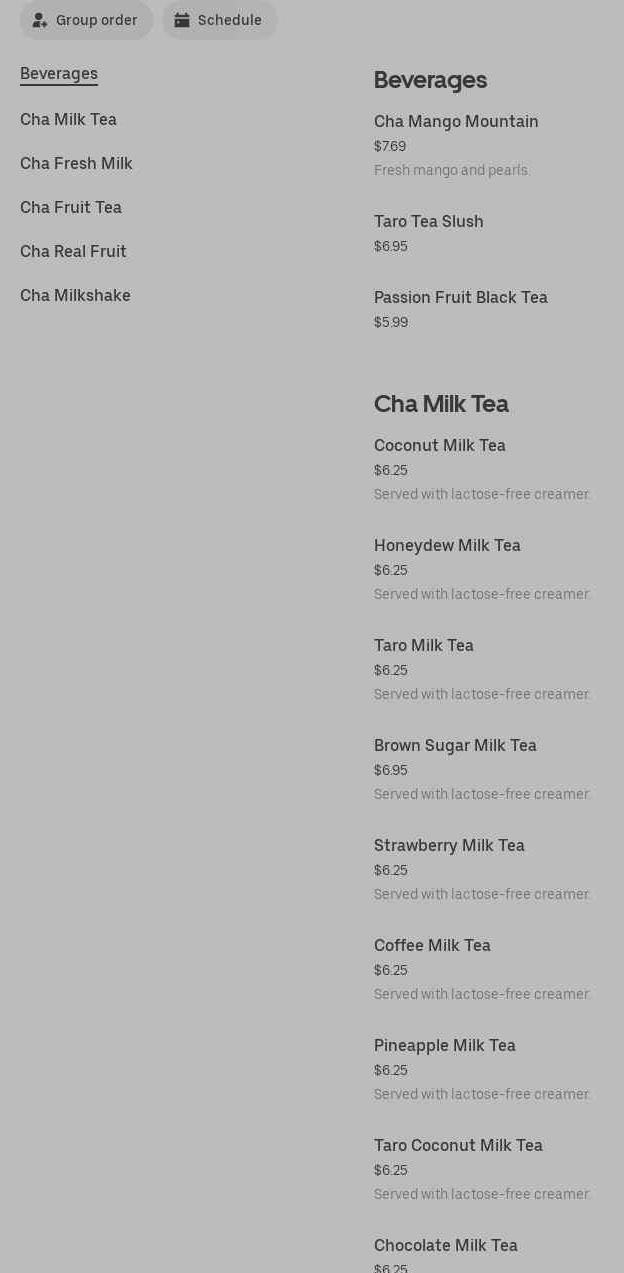Select Beverages in the category menu
The width and height of the screenshot is (624, 1273).
point(59,74)
